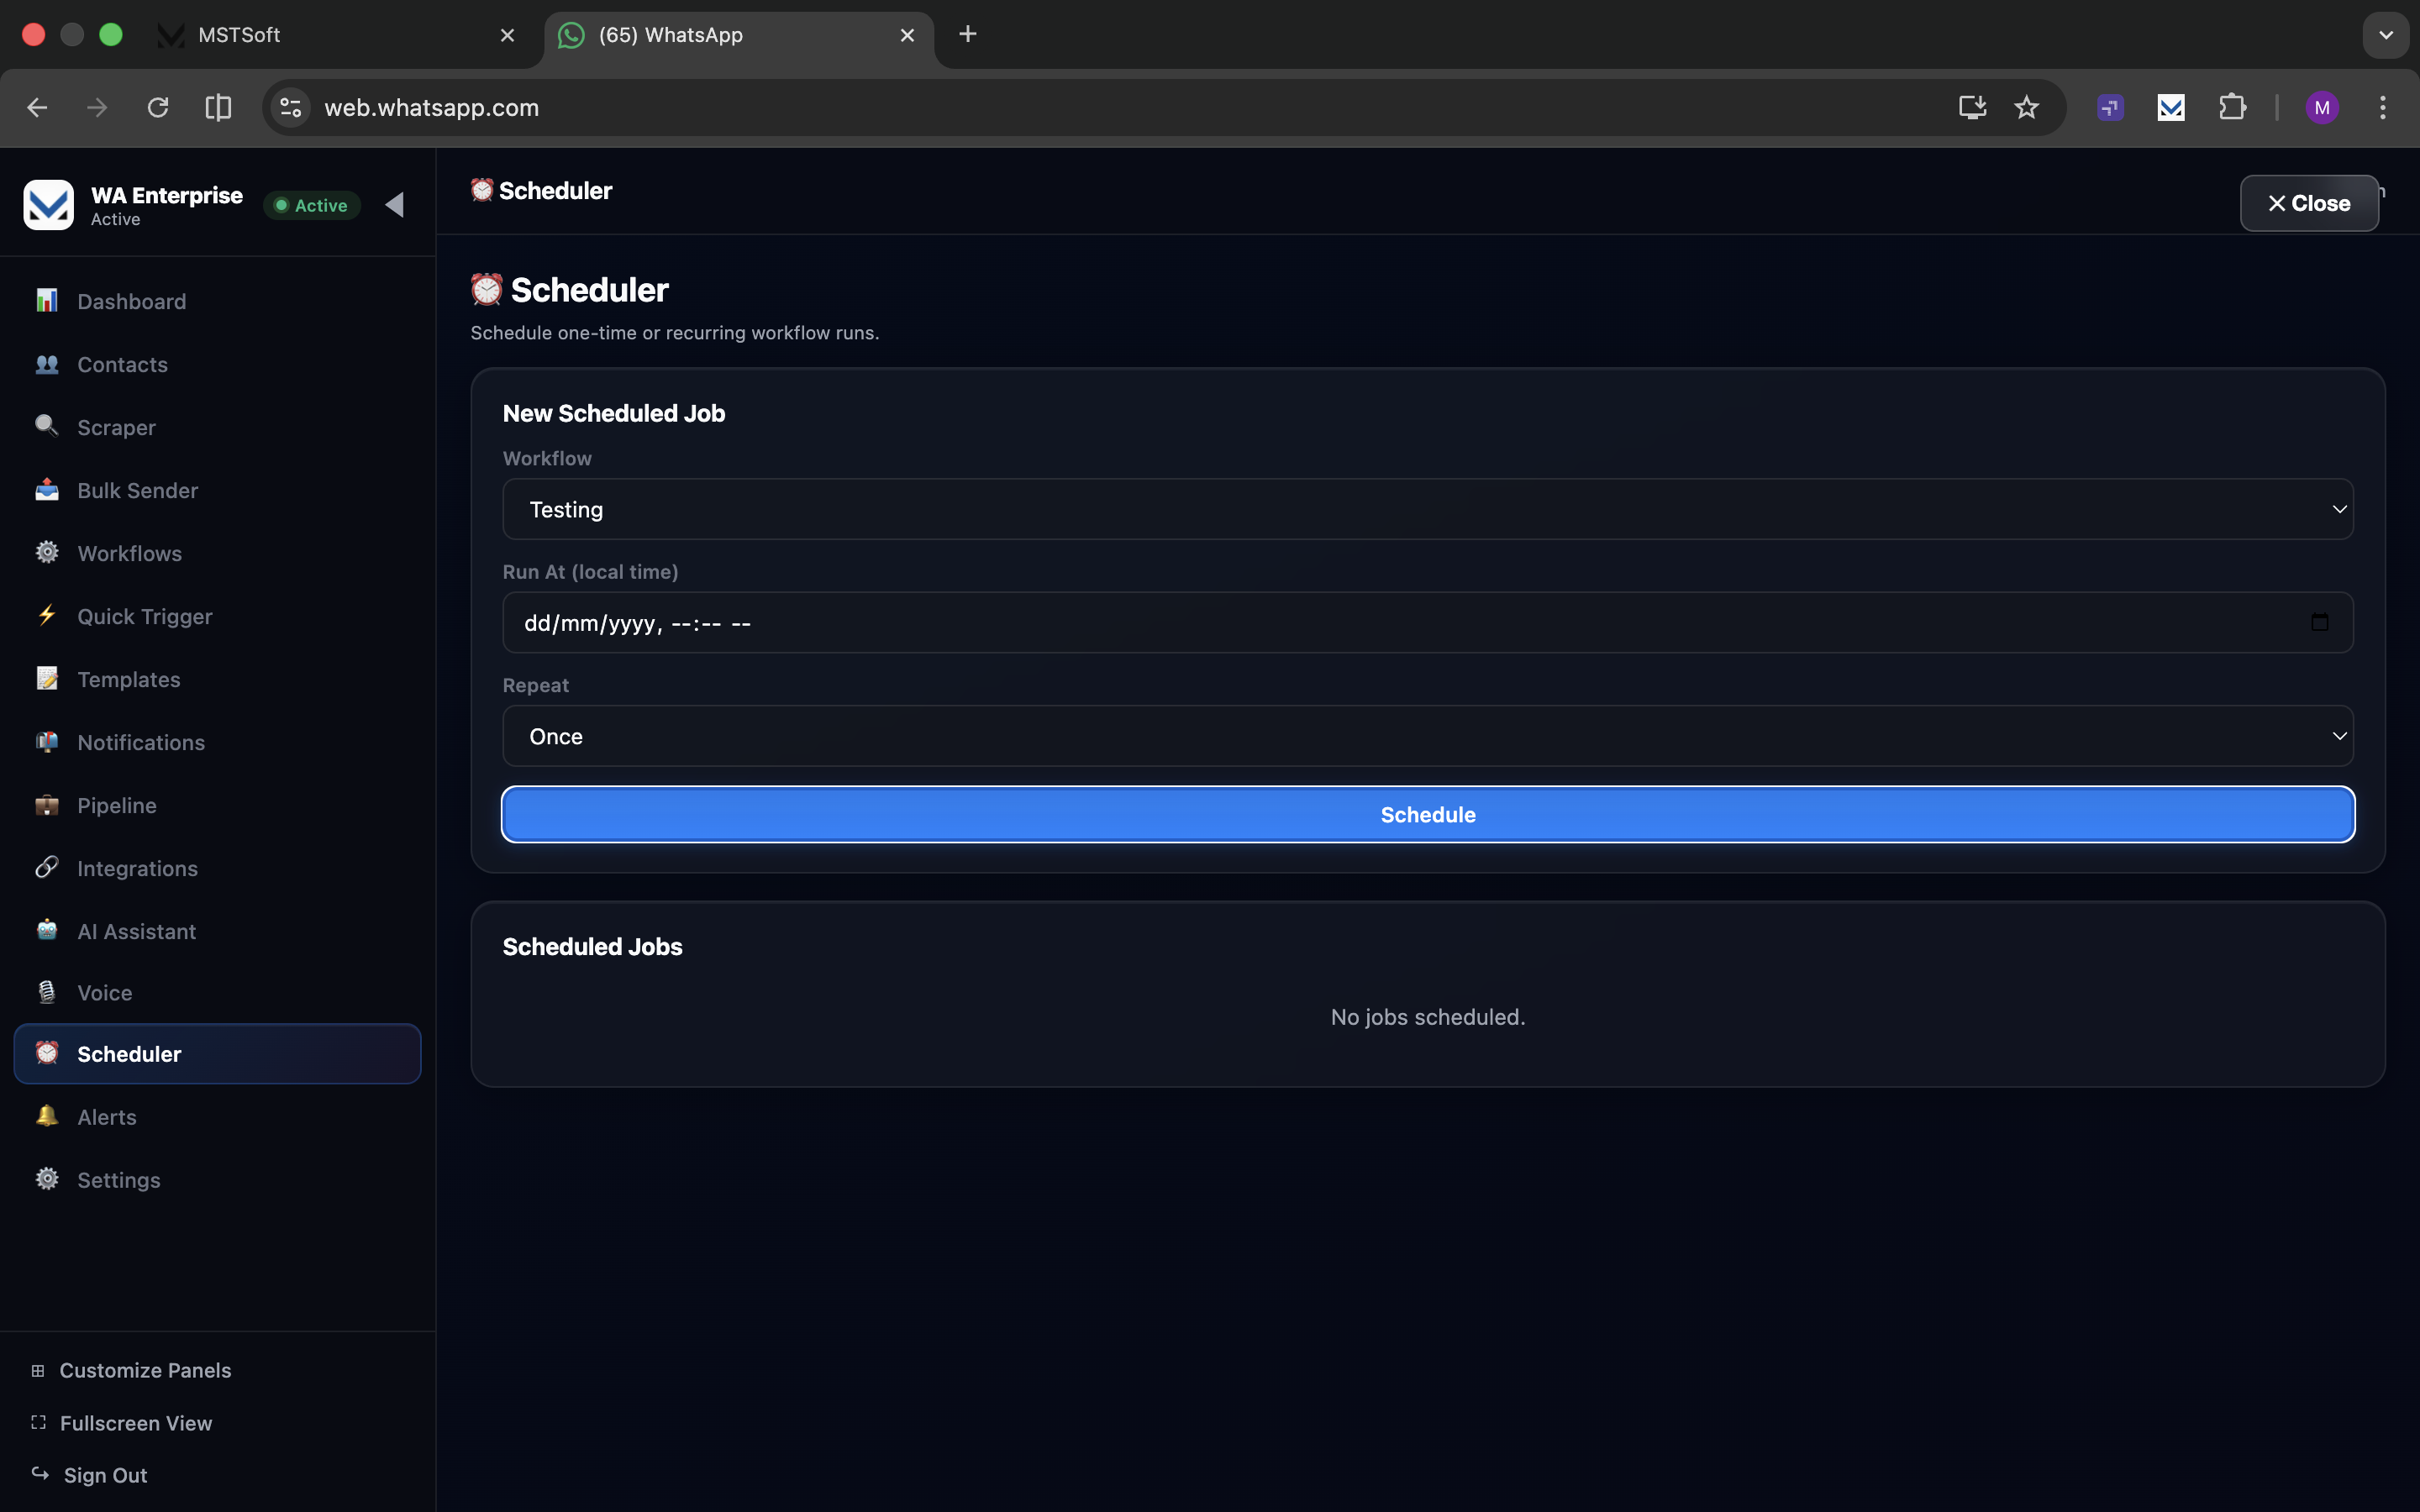Image resolution: width=2420 pixels, height=1512 pixels.
Task: Close the Scheduler panel
Action: (x=2308, y=203)
